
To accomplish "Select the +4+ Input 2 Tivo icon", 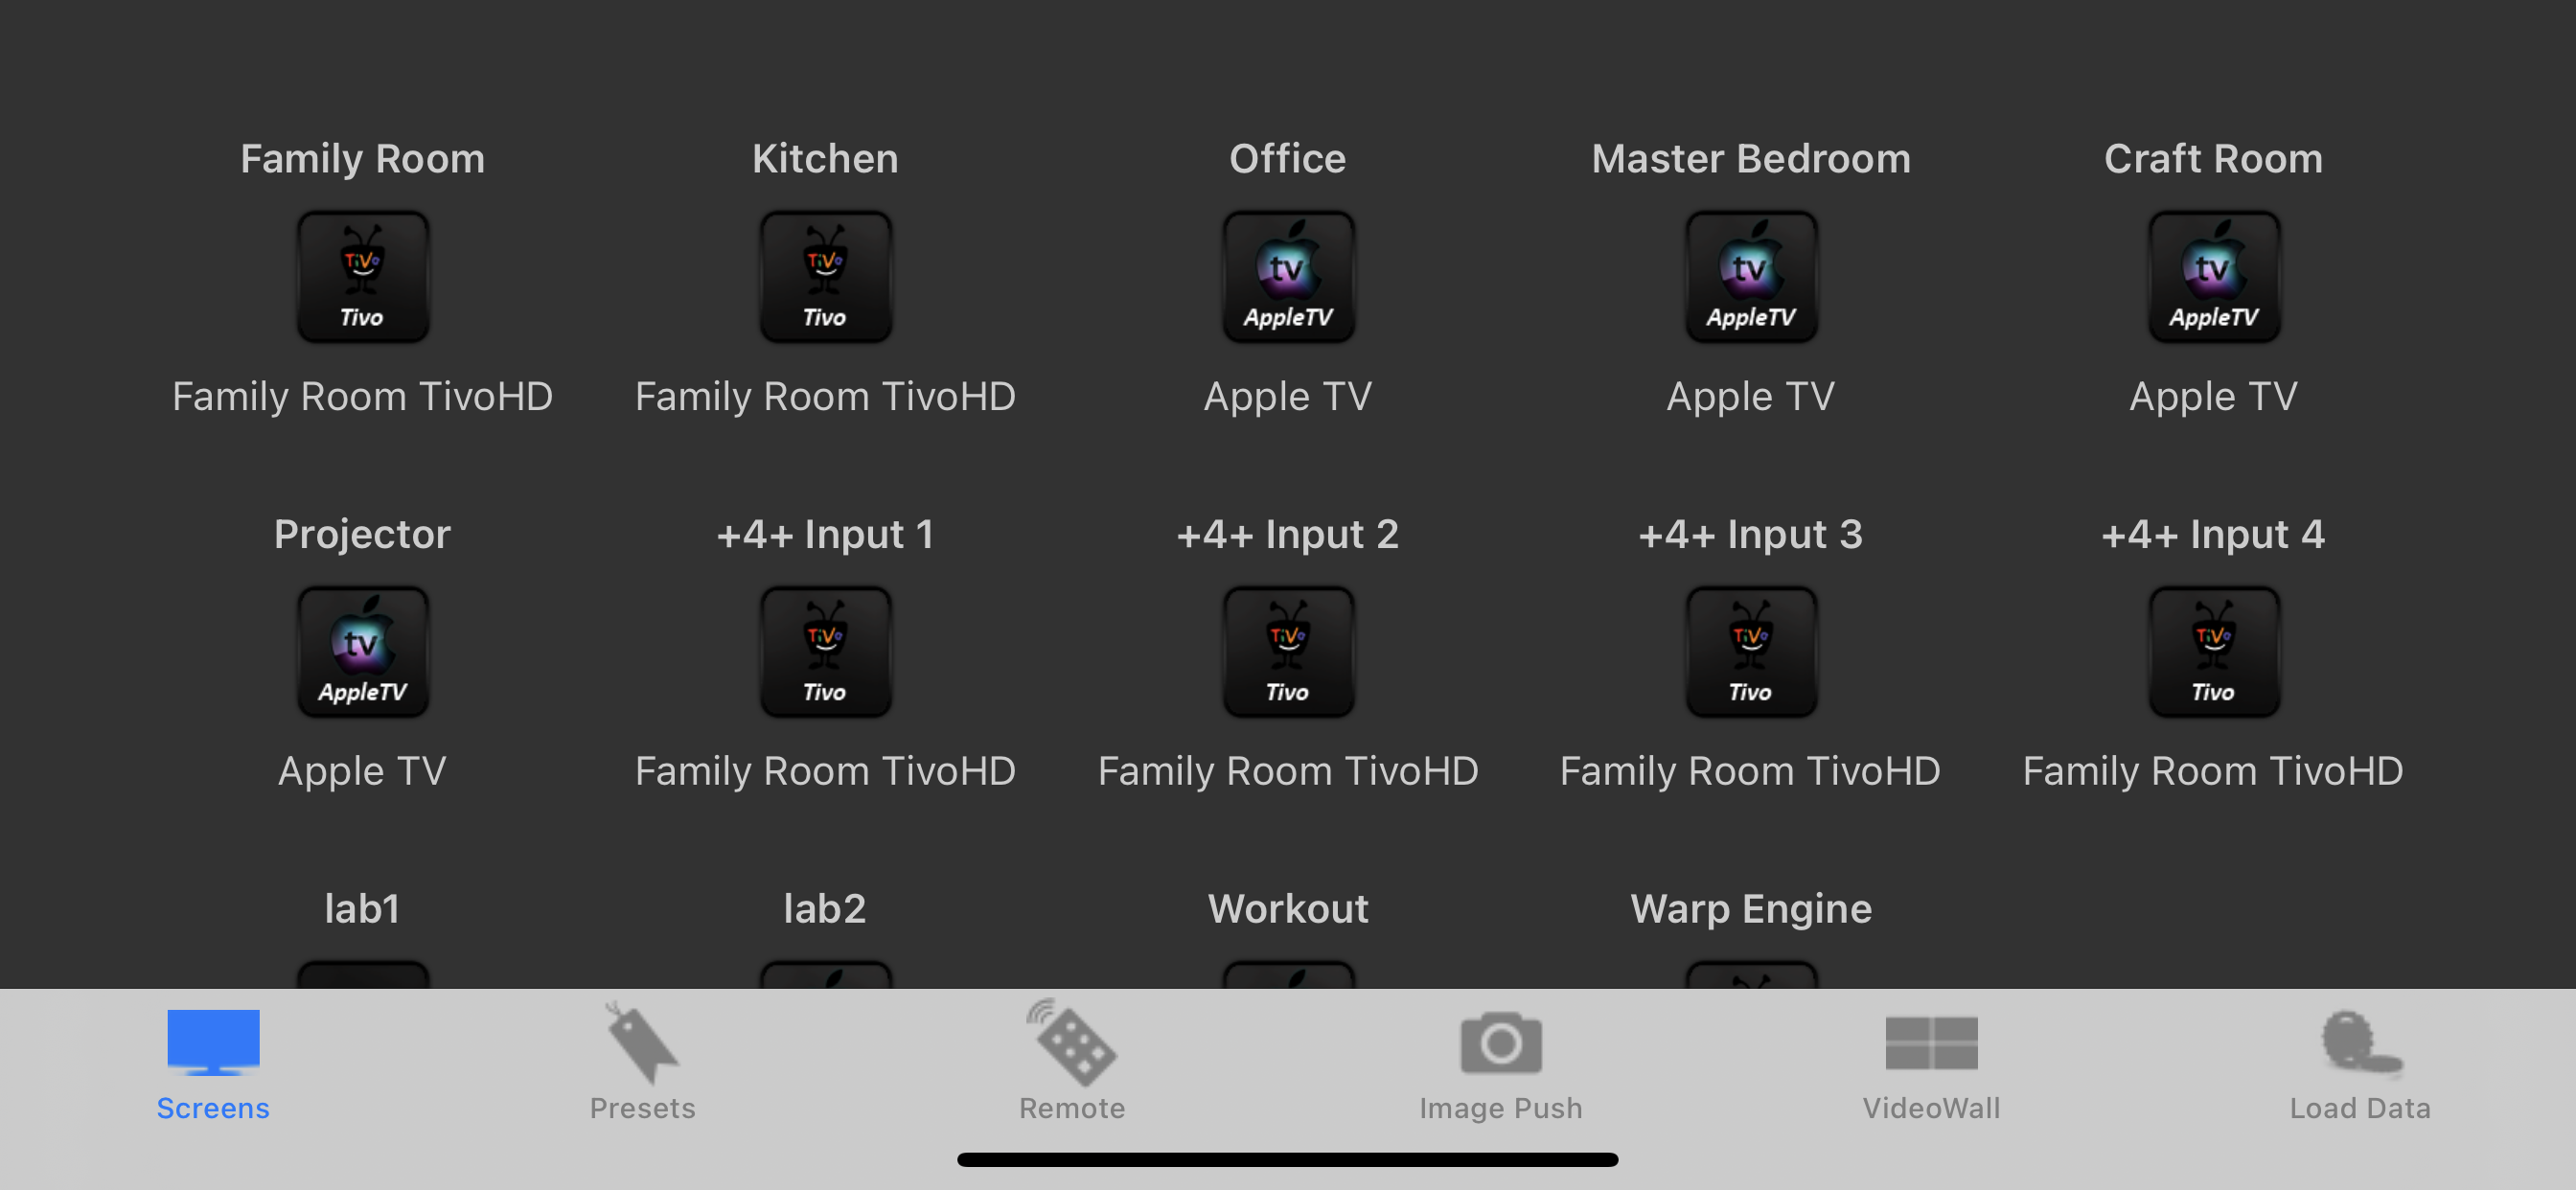I will point(1288,652).
